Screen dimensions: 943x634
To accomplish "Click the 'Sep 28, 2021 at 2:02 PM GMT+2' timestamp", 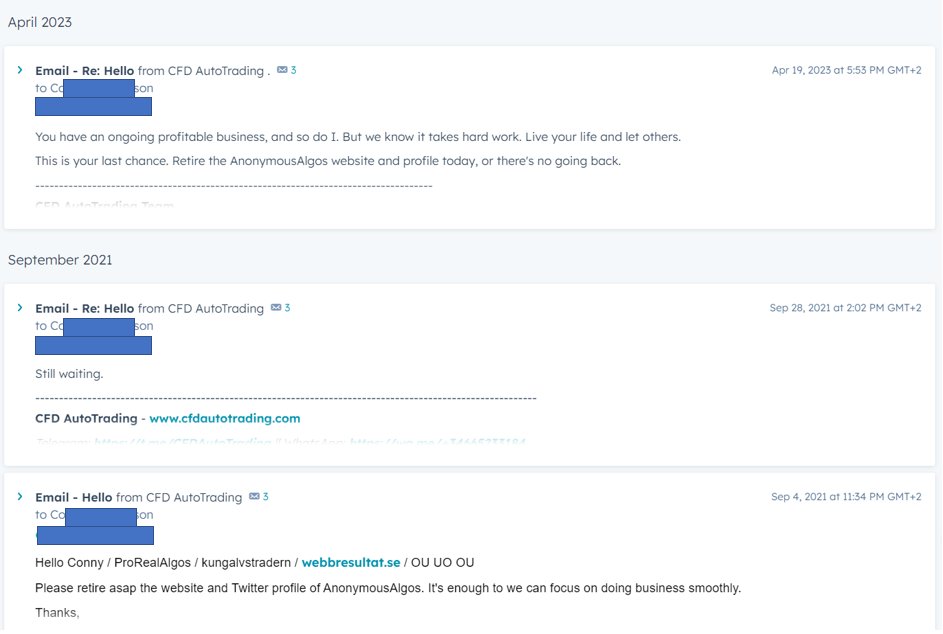I will point(845,308).
